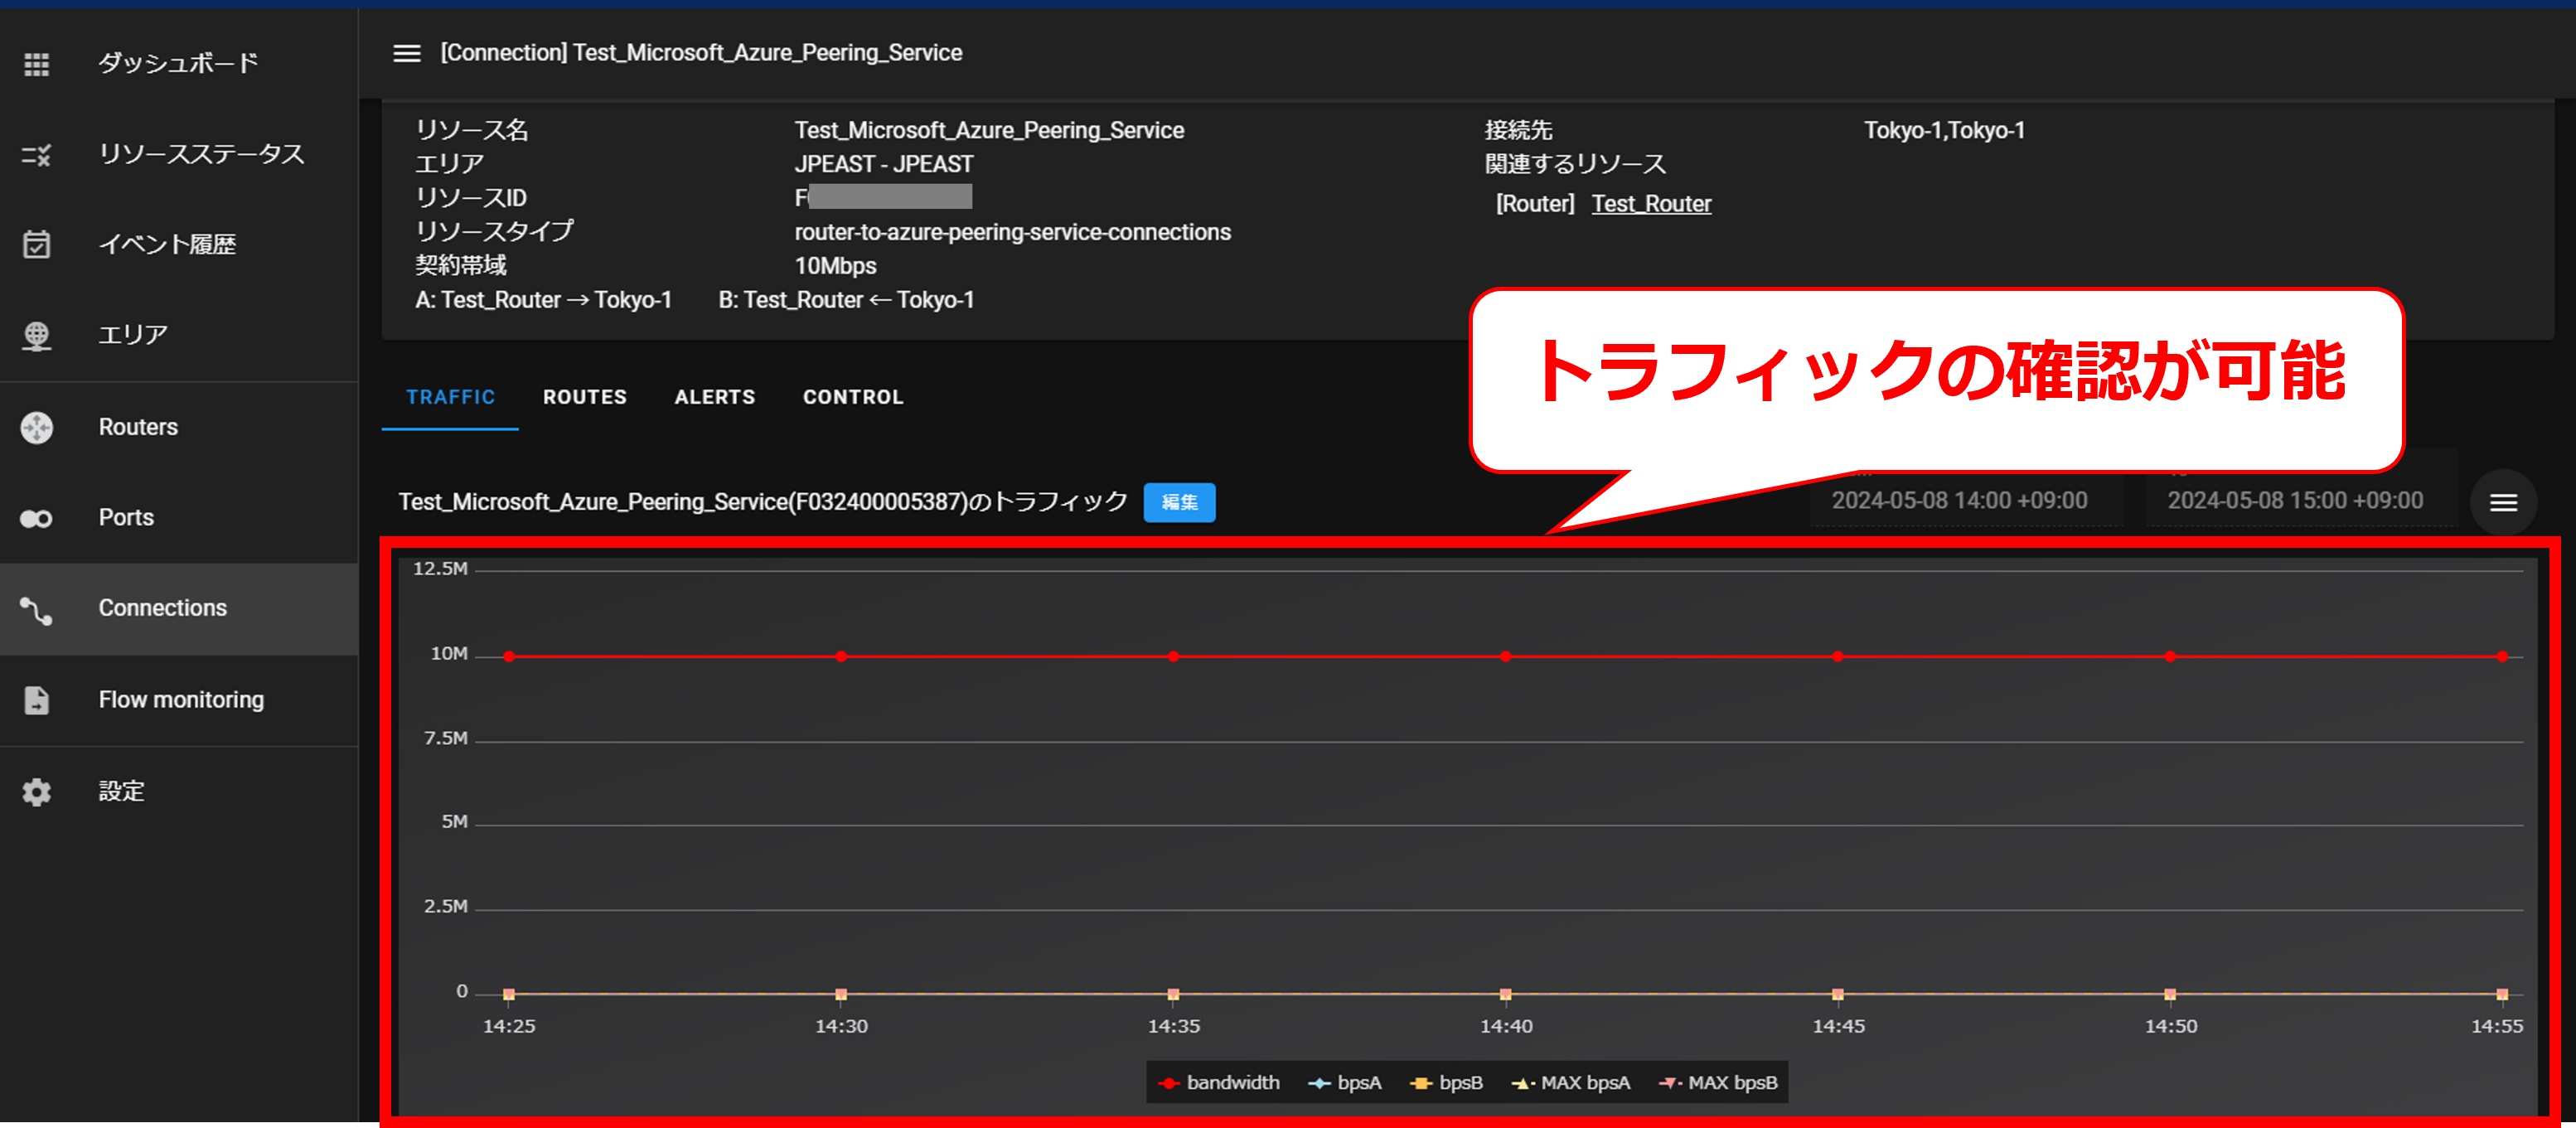Open settings gear icon in sidebar
The image size is (2576, 1128).
(37, 792)
